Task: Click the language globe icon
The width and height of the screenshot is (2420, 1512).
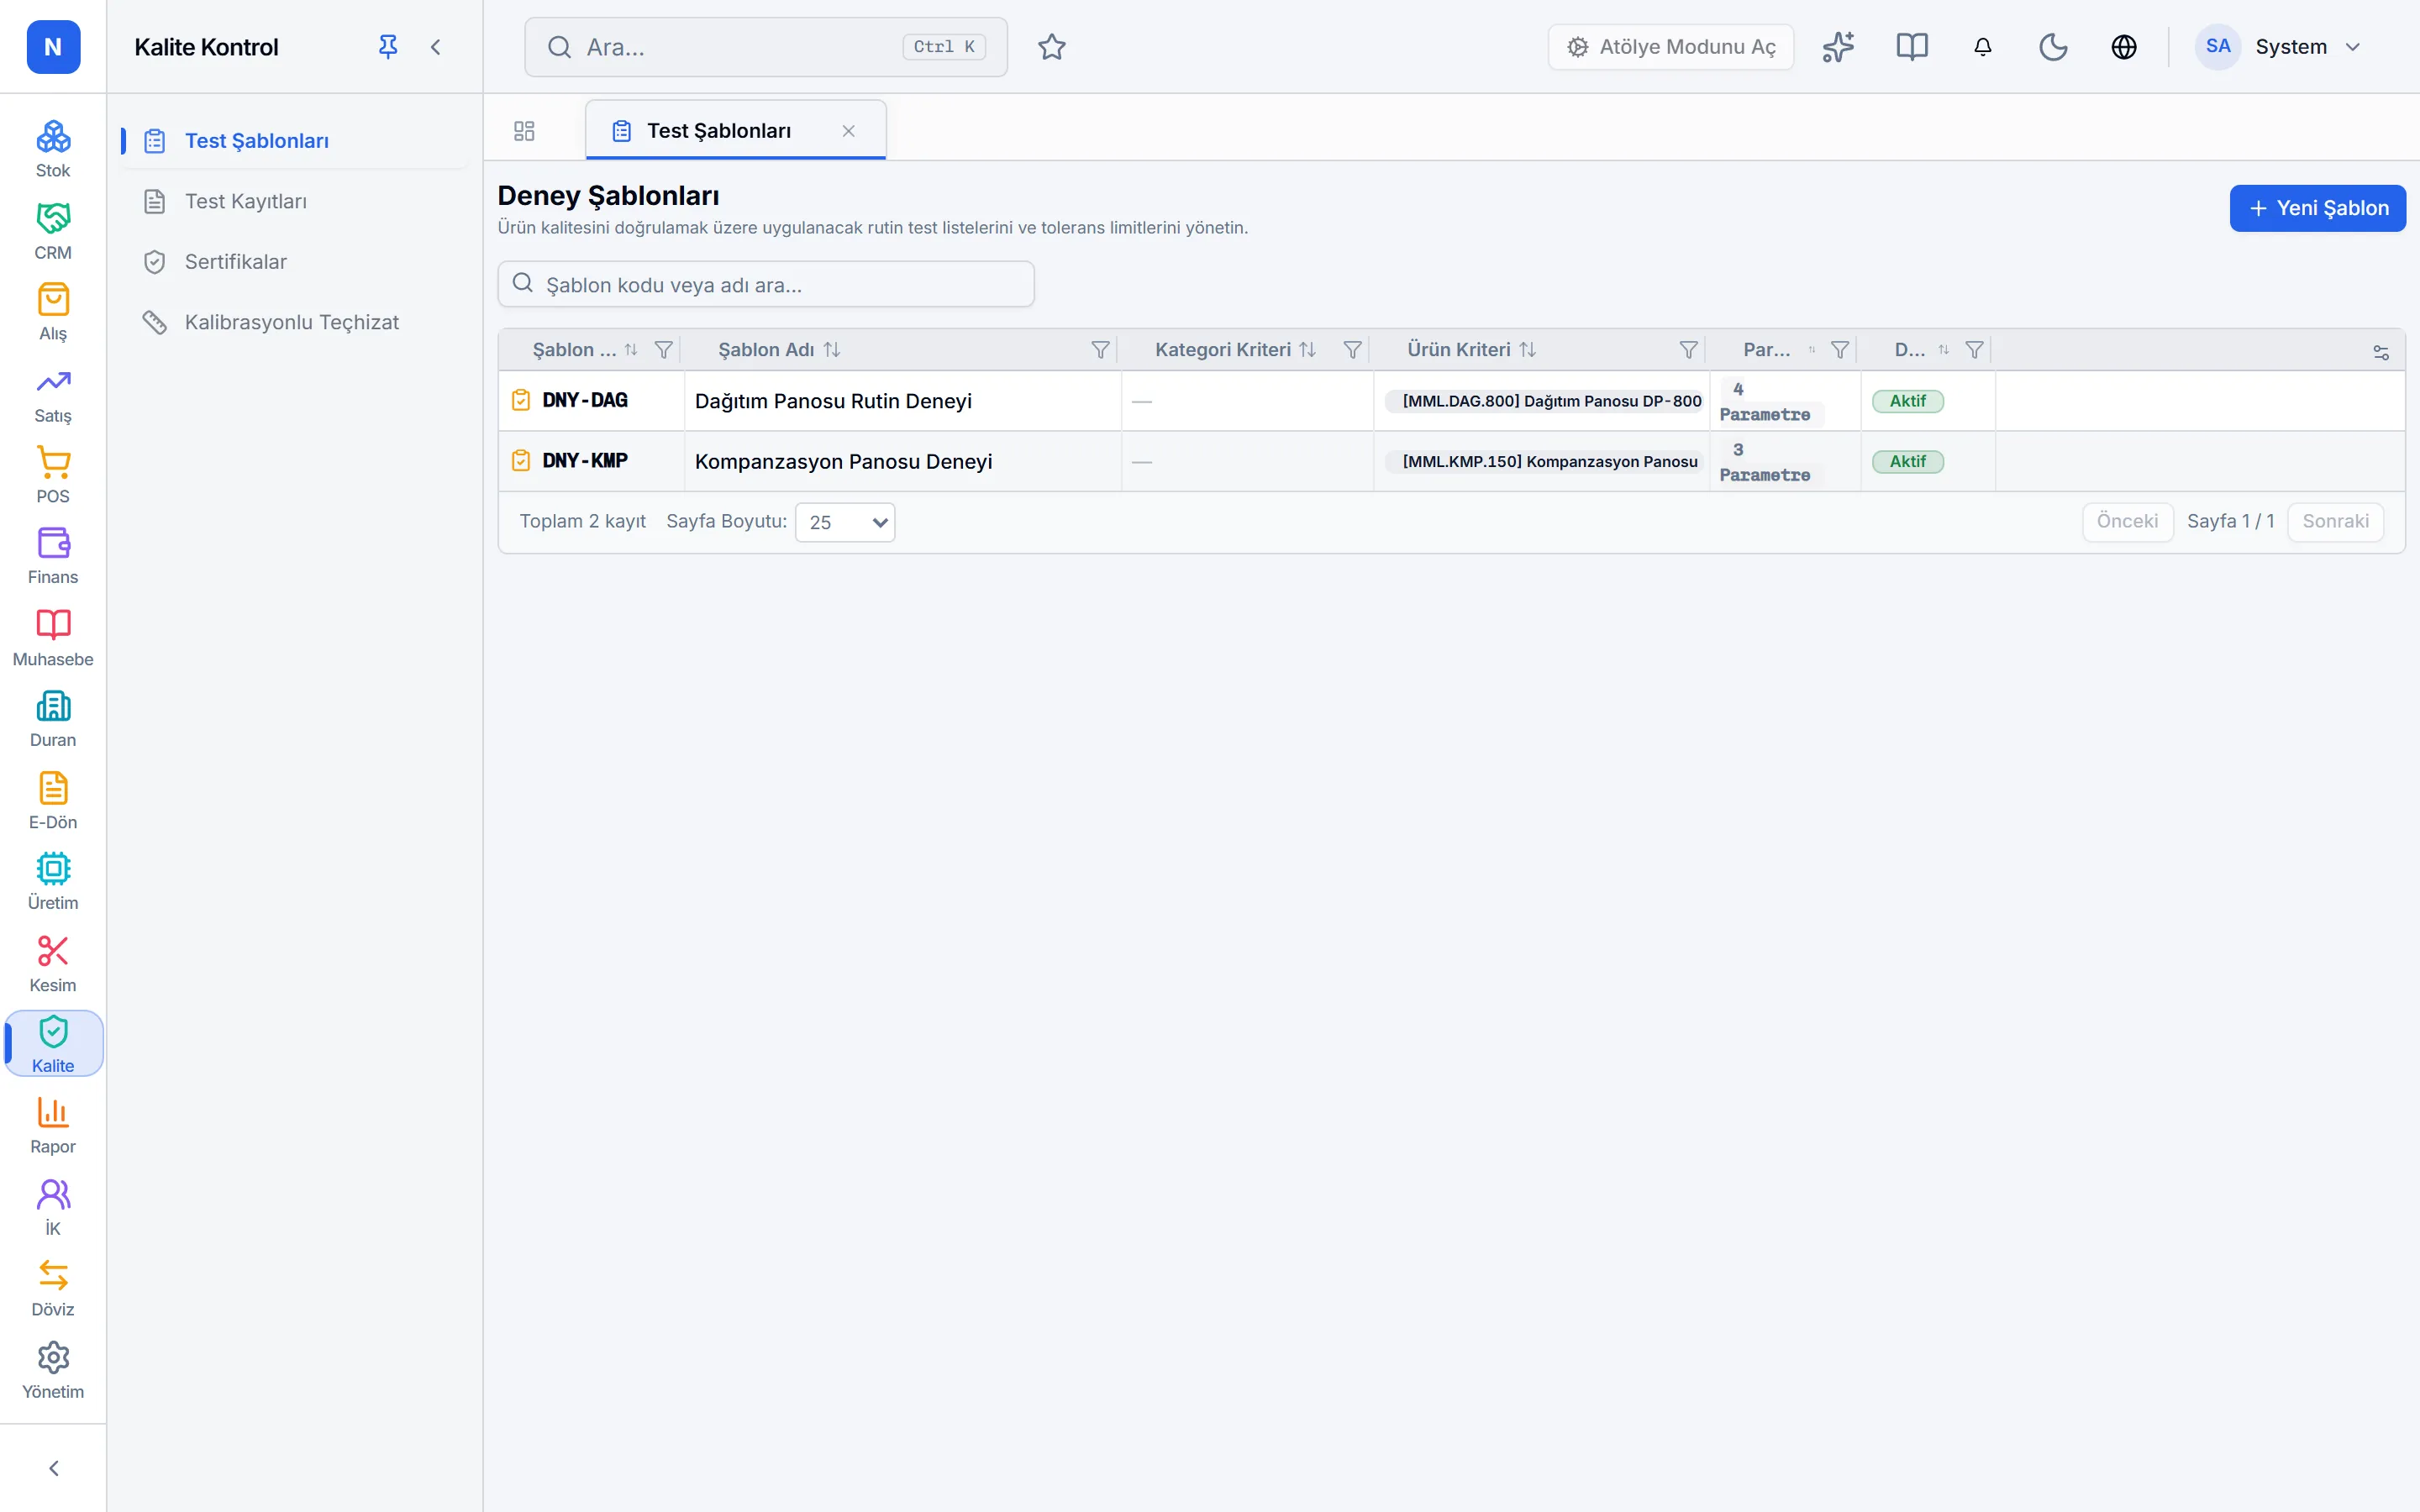Action: [2123, 47]
